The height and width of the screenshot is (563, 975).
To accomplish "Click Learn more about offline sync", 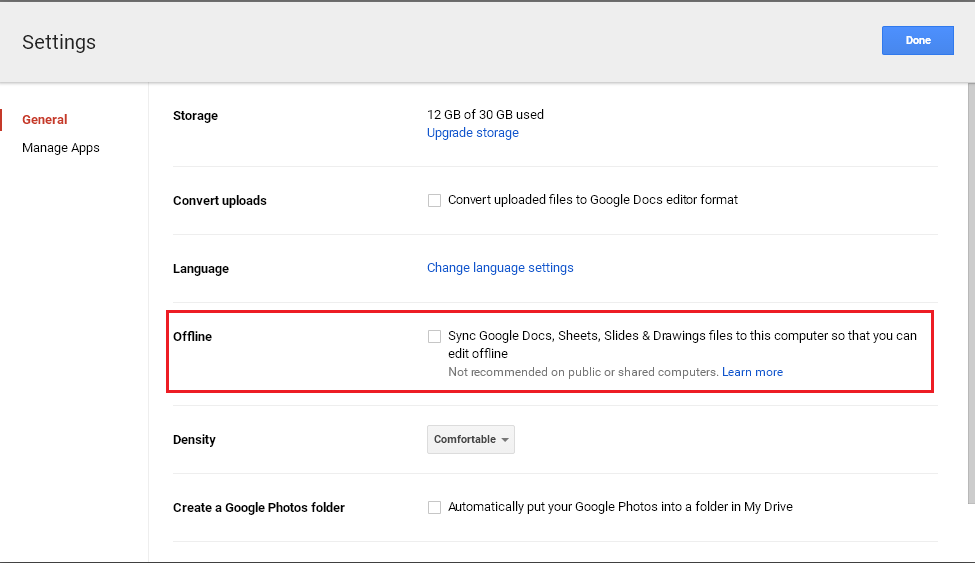I will [752, 372].
